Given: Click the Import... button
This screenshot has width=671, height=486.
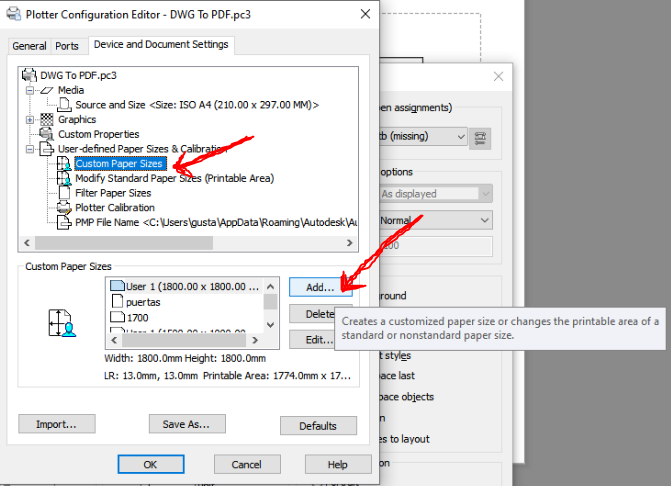Looking at the screenshot, I should pos(56,424).
